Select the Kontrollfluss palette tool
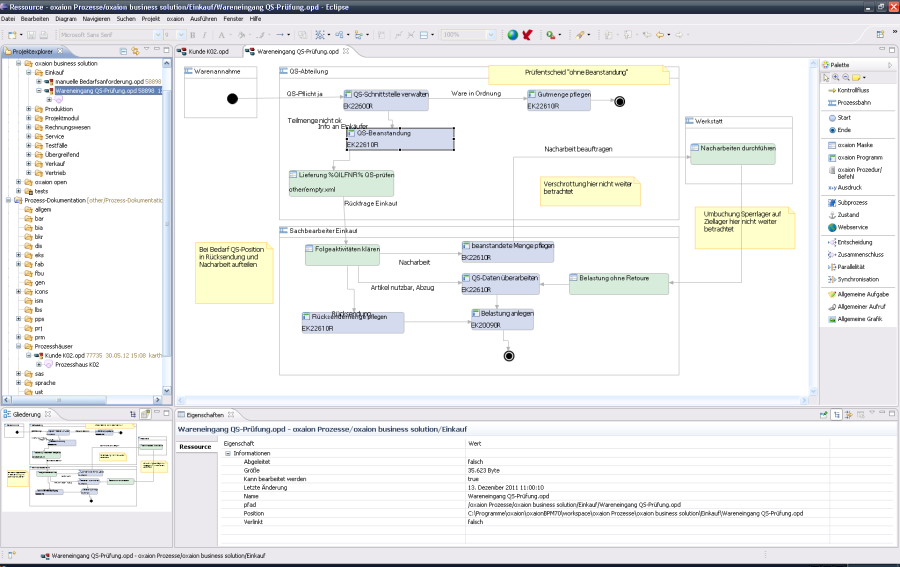 coord(849,91)
